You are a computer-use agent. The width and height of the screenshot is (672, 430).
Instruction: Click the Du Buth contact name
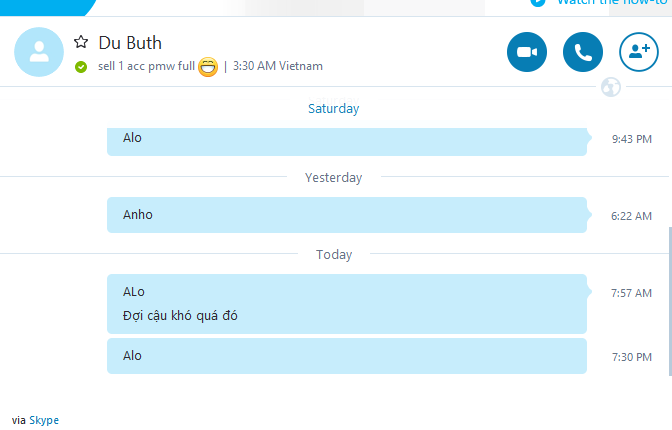tap(130, 43)
